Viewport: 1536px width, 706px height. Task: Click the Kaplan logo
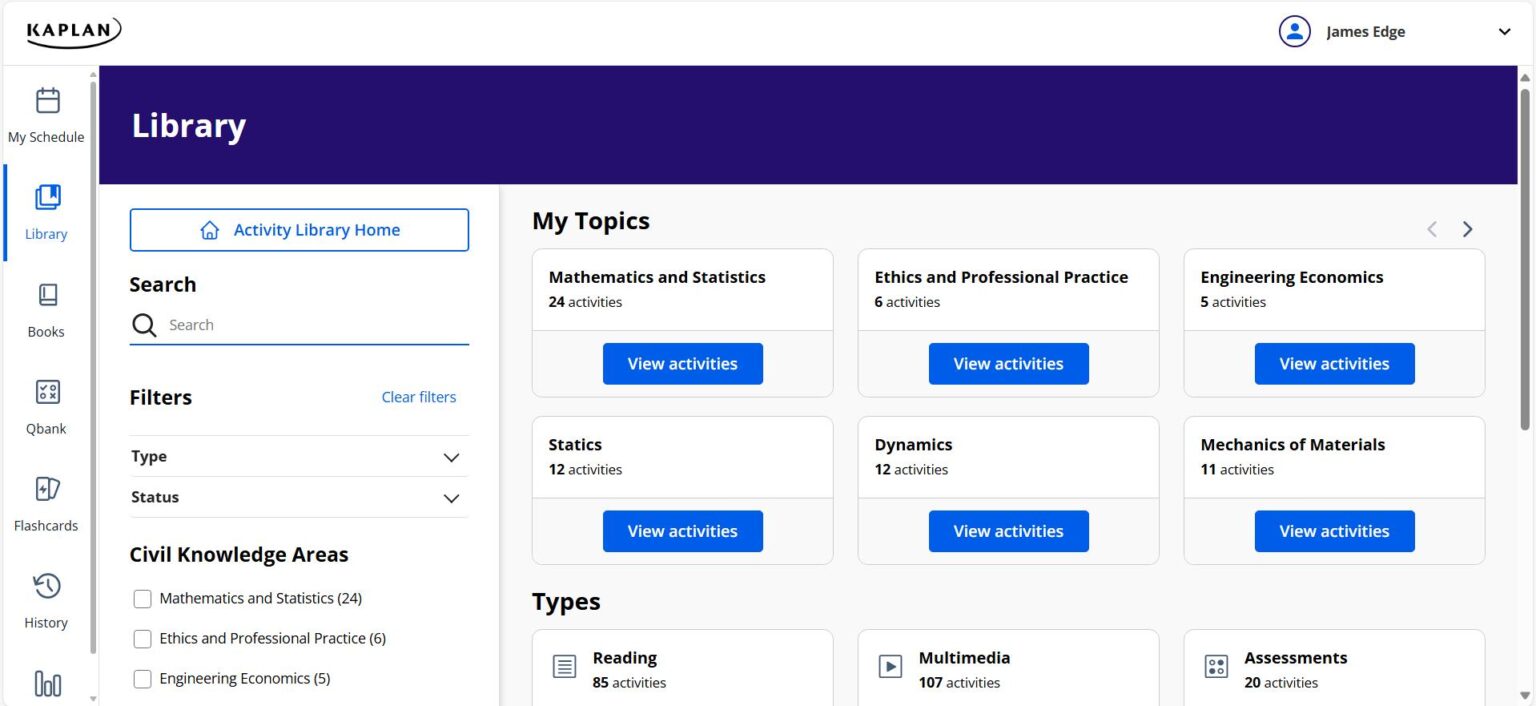pyautogui.click(x=73, y=32)
